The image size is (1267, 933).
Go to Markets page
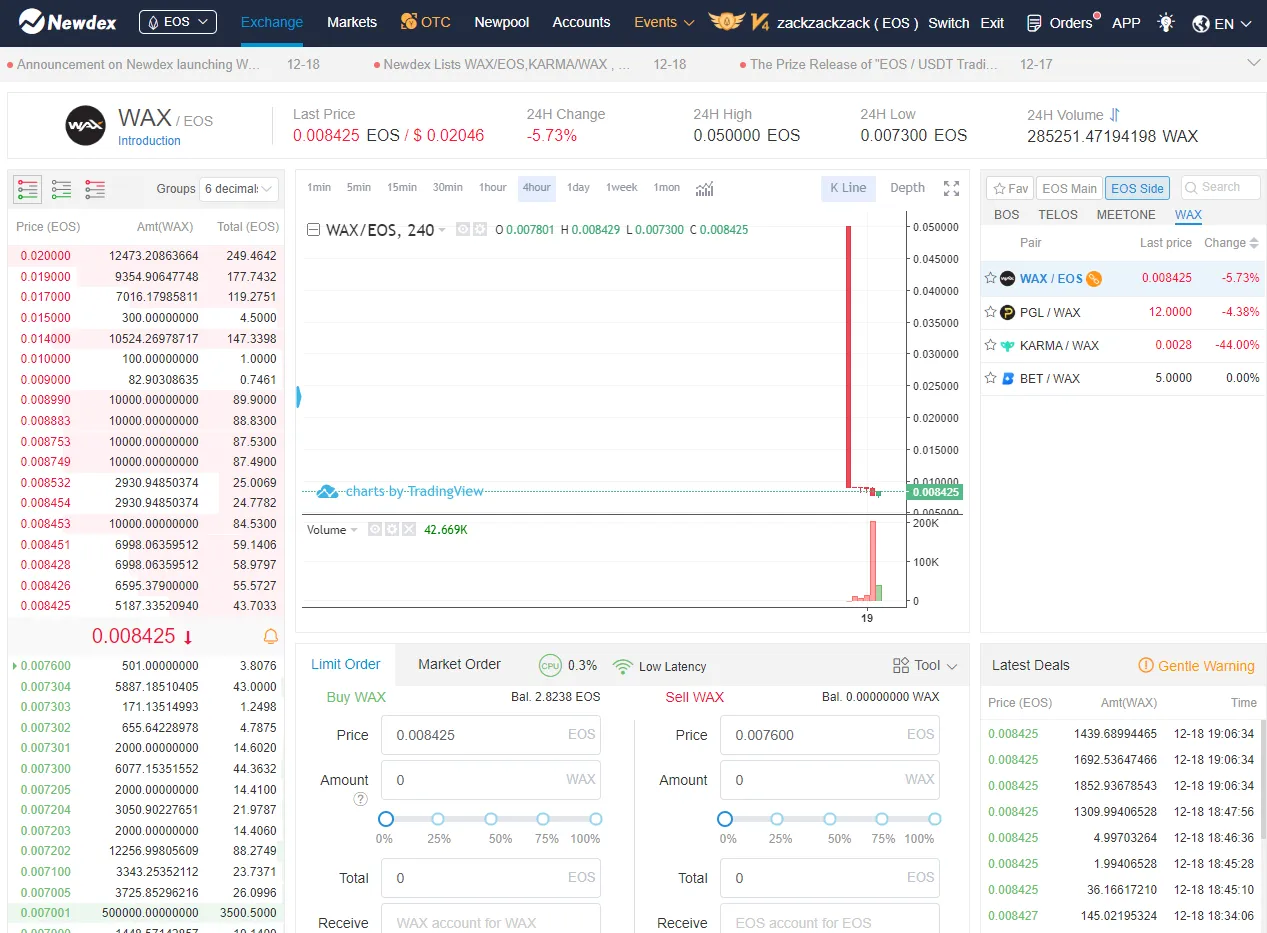point(352,22)
